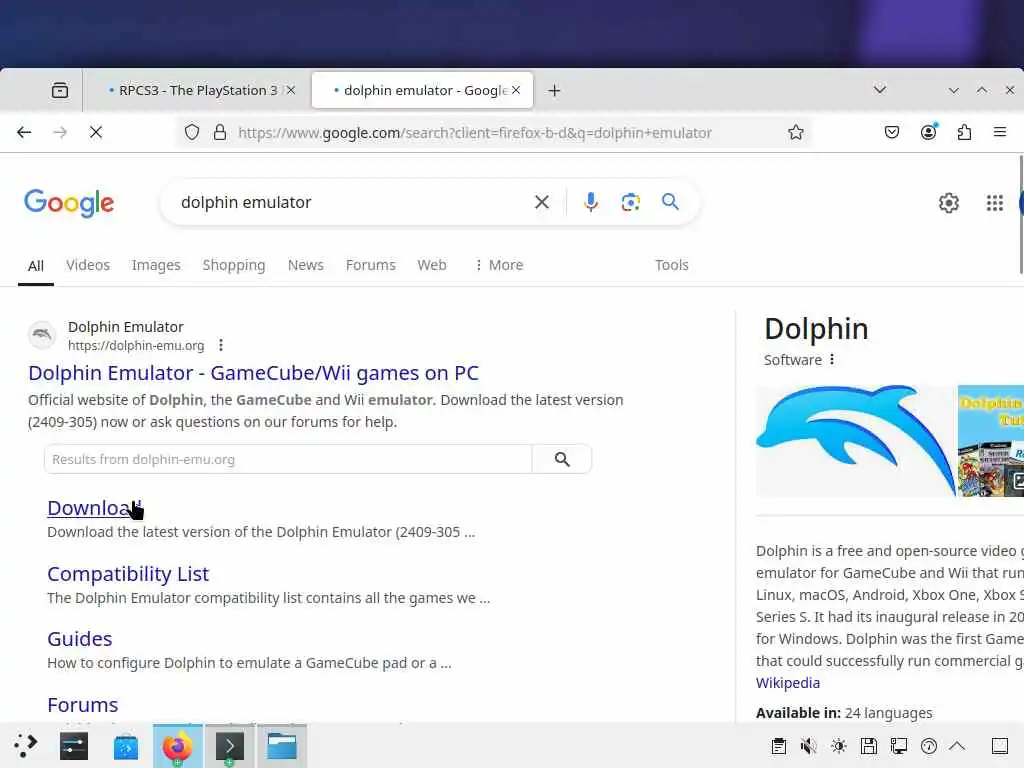Screen dimensions: 1024x768
Task: Open the extensions puzzle icon
Action: click(x=965, y=133)
